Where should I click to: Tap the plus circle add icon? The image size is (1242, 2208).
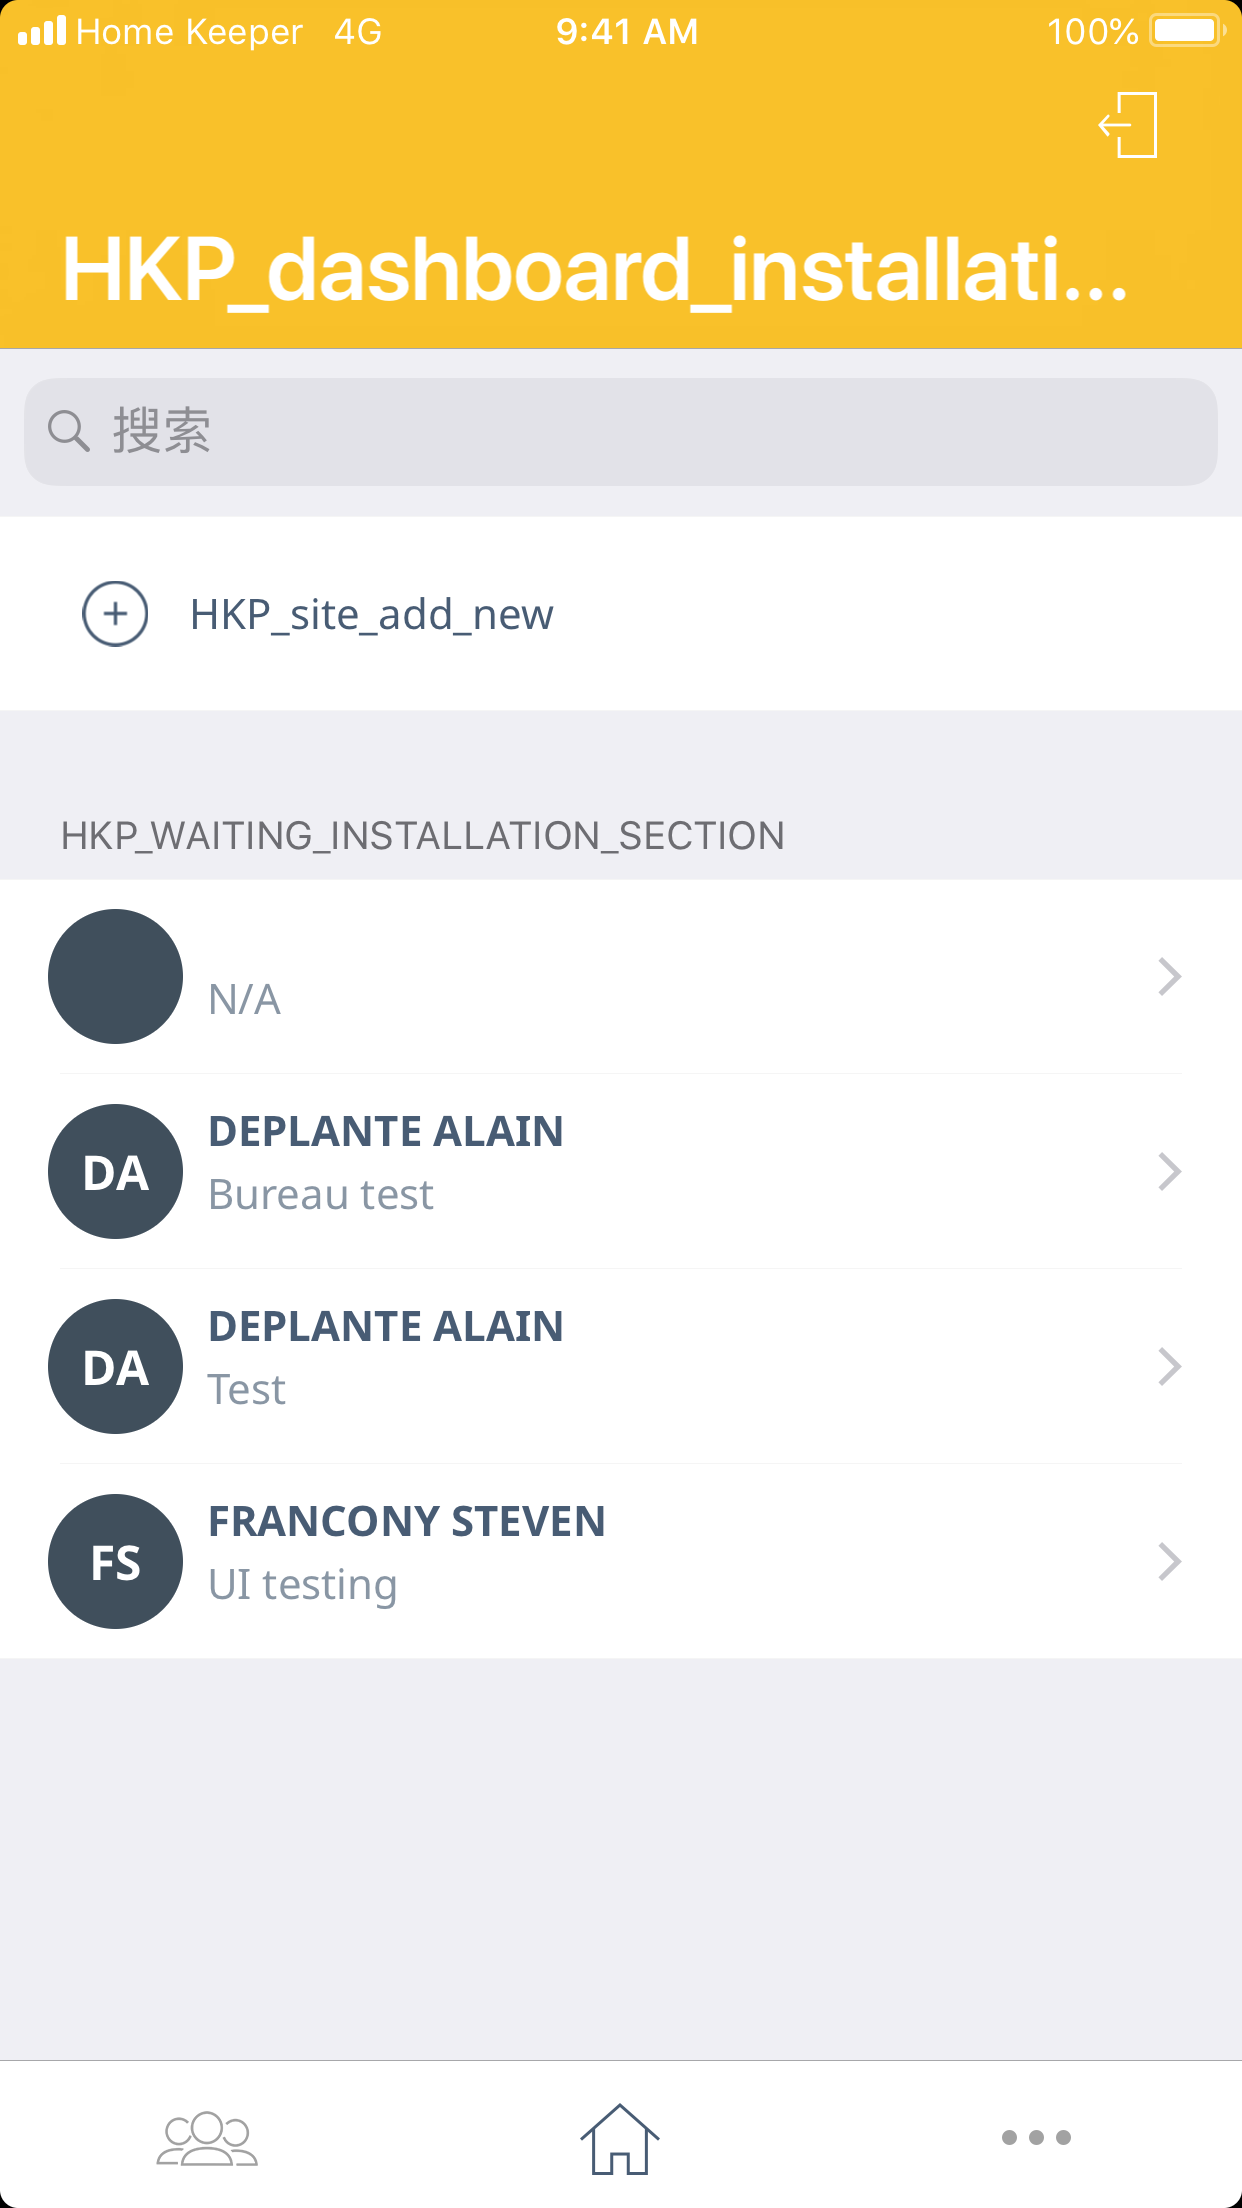pyautogui.click(x=115, y=614)
